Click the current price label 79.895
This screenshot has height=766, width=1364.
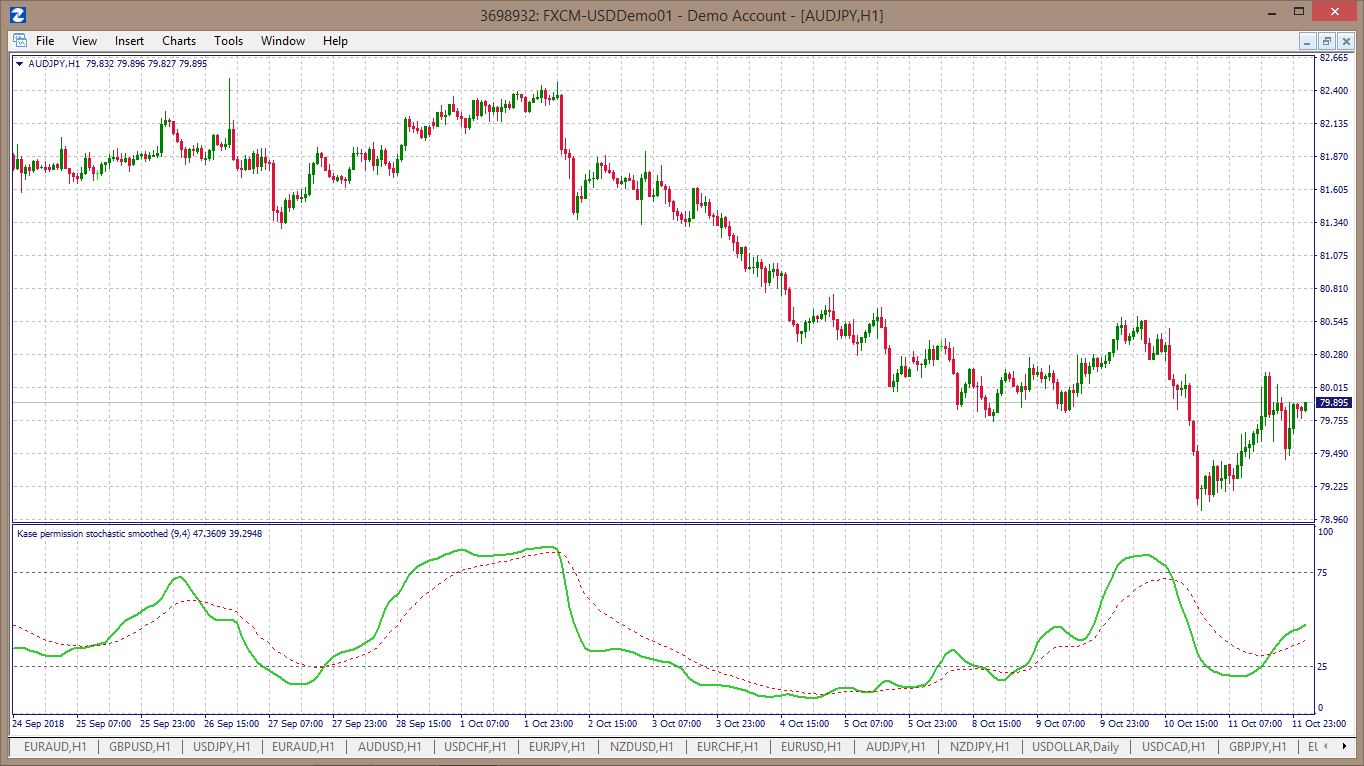(x=1334, y=403)
